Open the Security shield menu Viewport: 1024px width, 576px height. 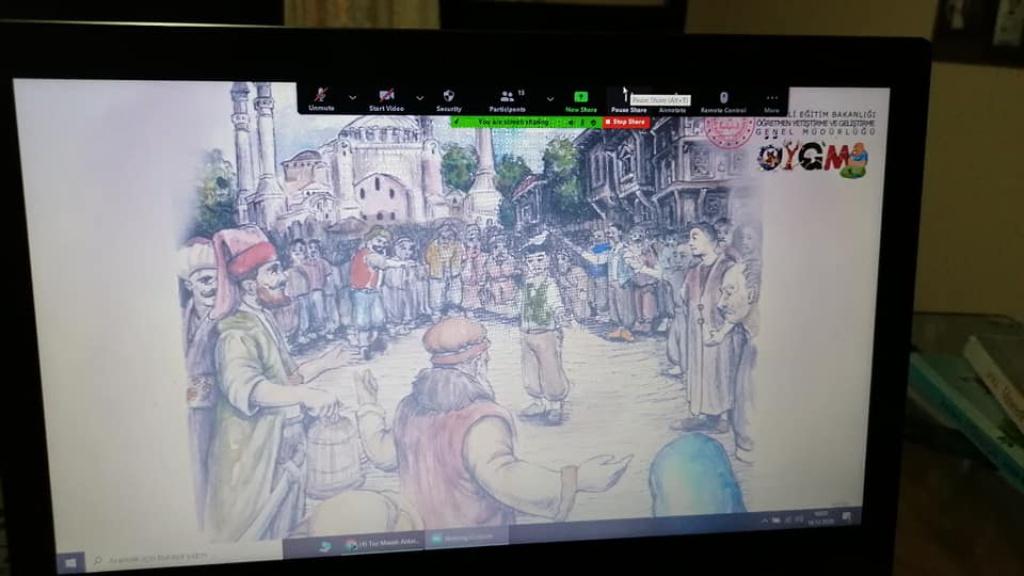(x=449, y=101)
